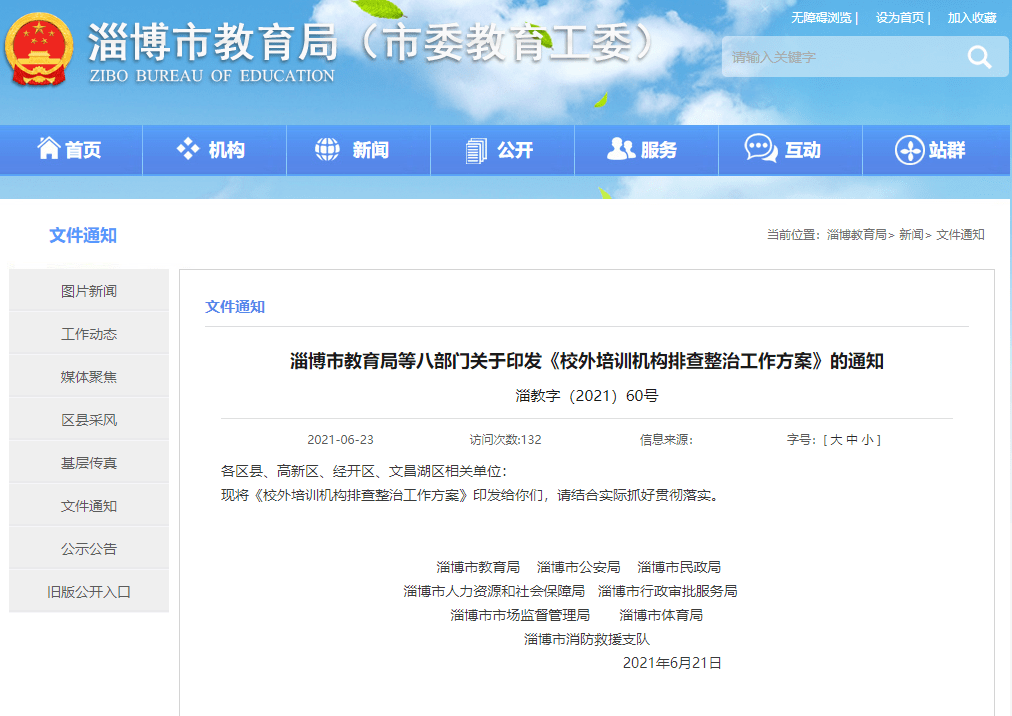Click the search magnifier icon
Screen dimensions: 1012x716
[978, 57]
